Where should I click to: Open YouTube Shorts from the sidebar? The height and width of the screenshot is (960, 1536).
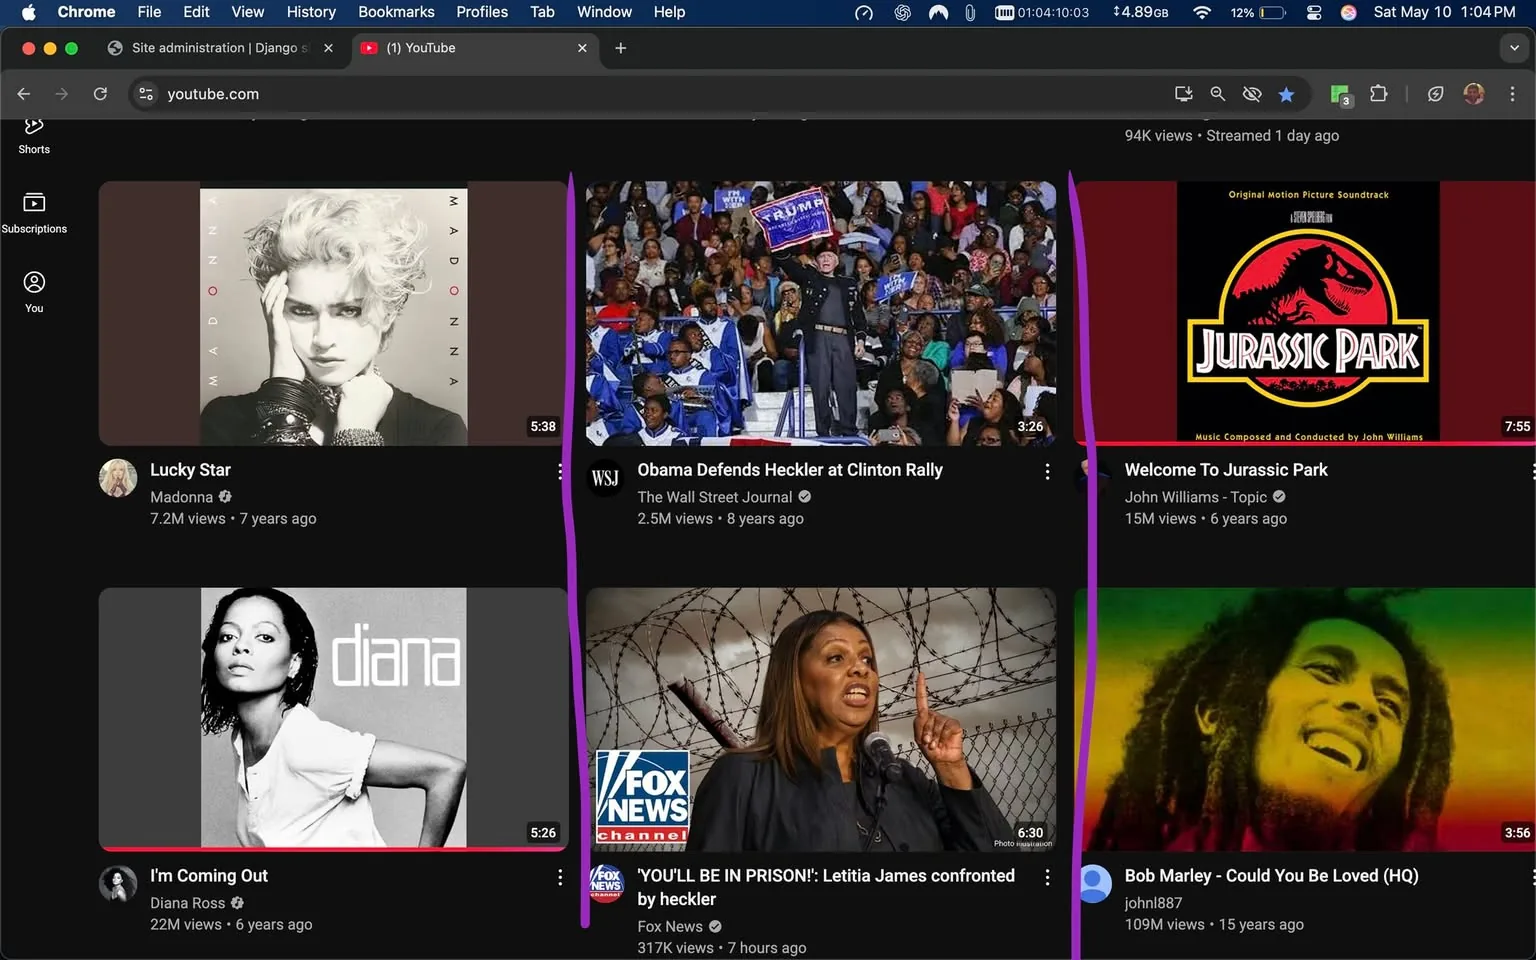coord(33,135)
